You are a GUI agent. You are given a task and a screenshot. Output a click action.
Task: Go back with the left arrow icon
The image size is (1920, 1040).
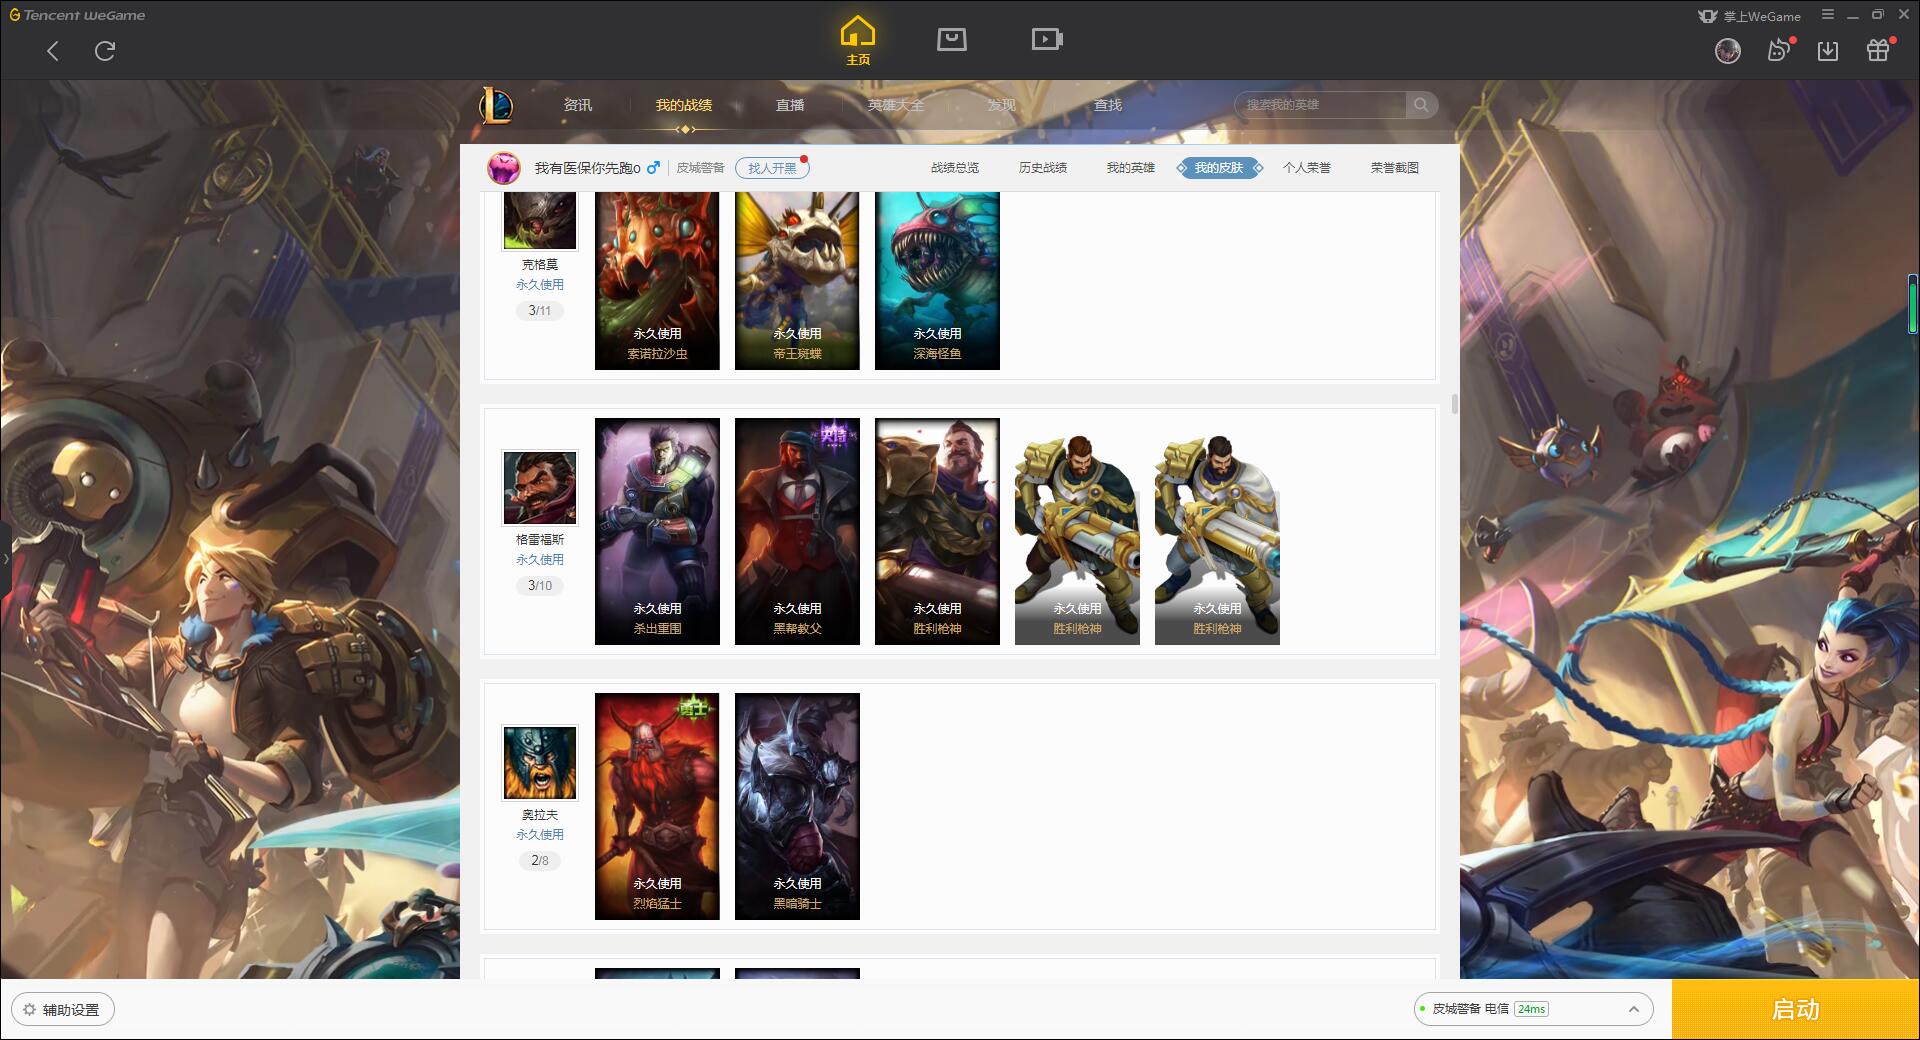pos(53,51)
